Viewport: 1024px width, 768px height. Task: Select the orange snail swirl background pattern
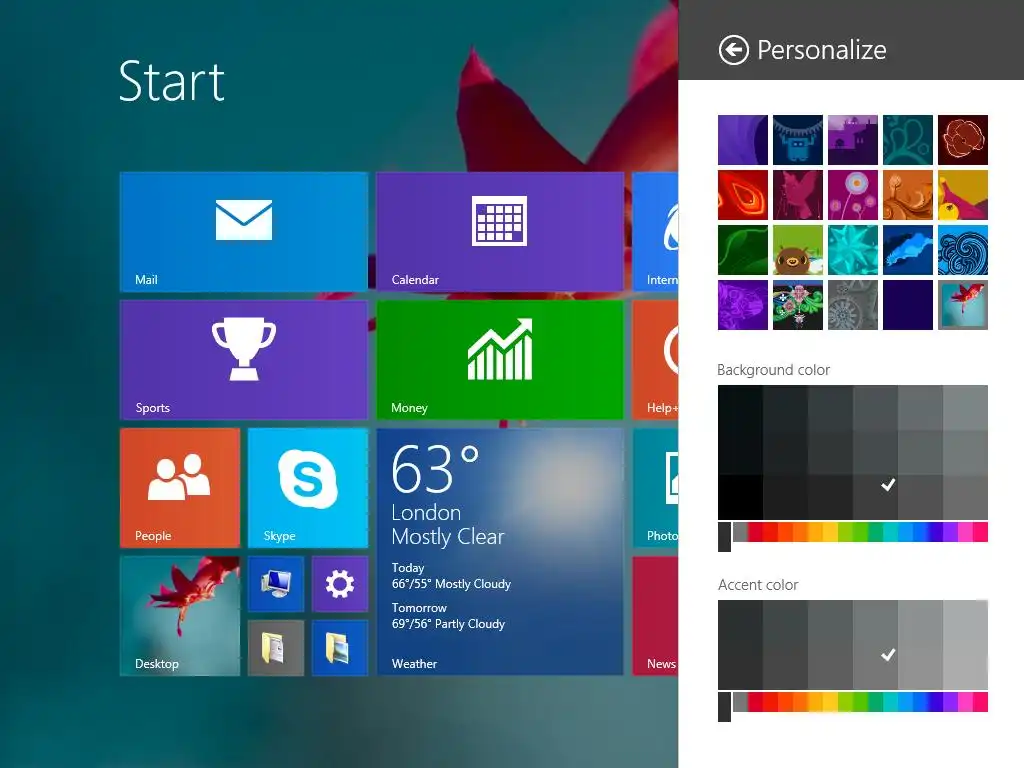[908, 195]
